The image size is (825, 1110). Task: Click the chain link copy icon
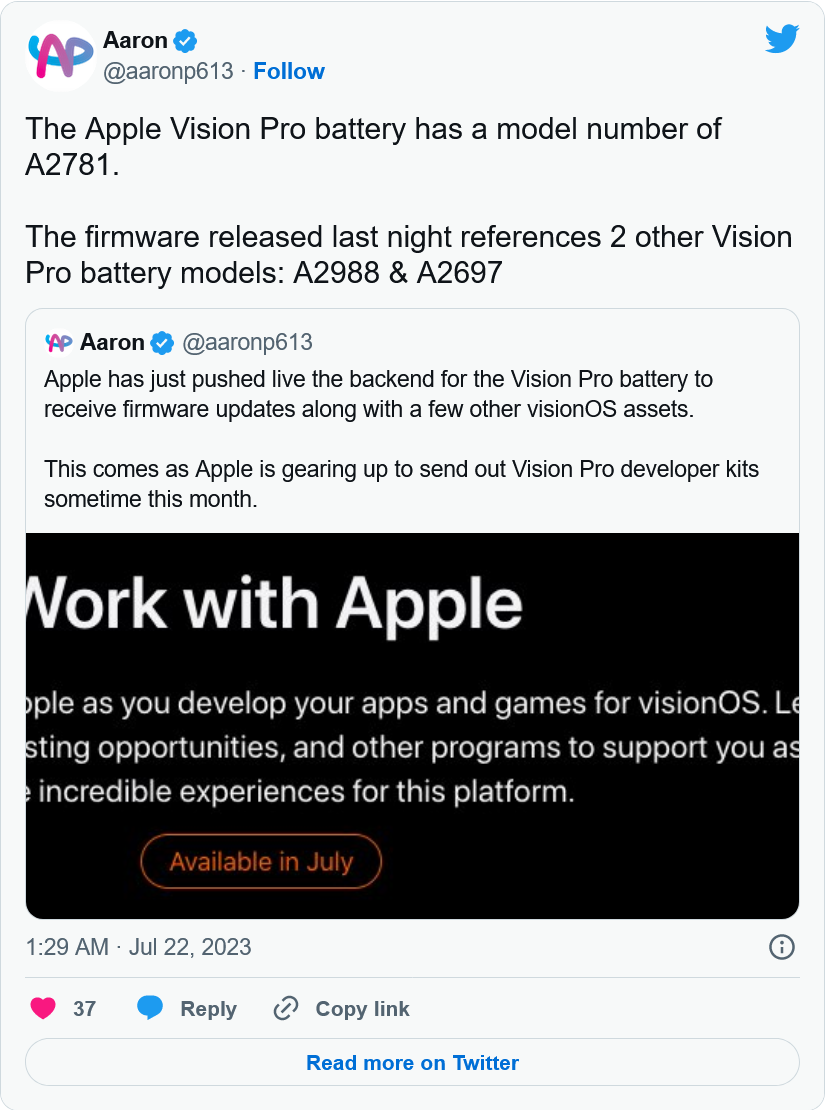[286, 1008]
